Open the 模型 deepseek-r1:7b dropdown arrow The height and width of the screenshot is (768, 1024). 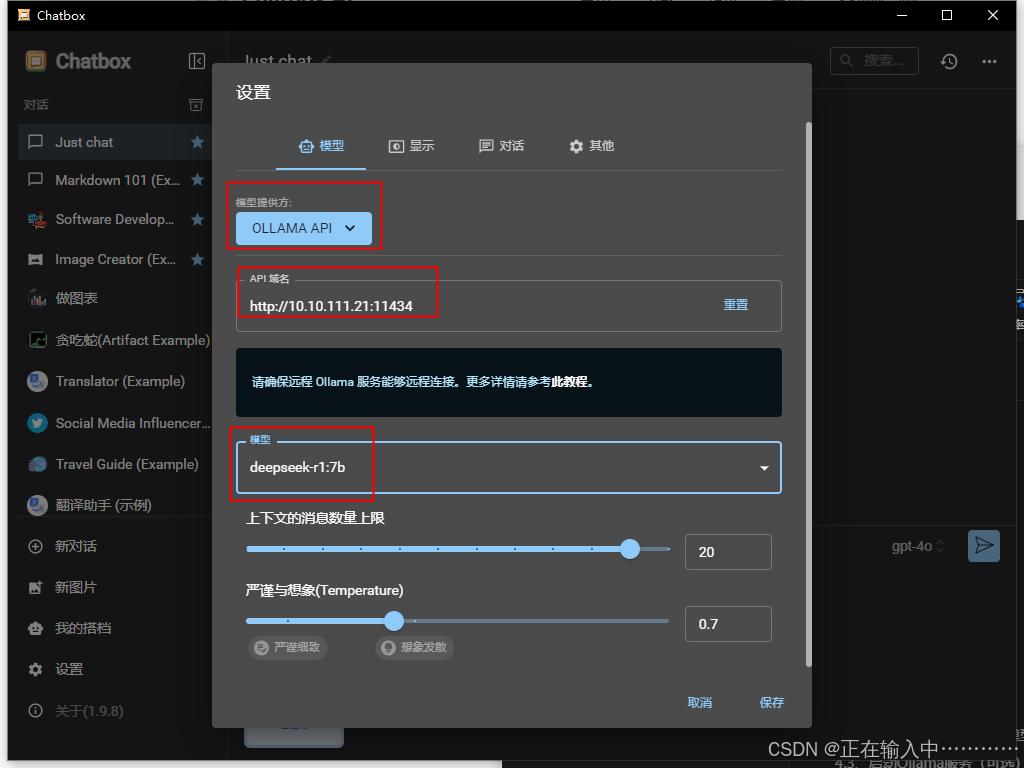[764, 468]
